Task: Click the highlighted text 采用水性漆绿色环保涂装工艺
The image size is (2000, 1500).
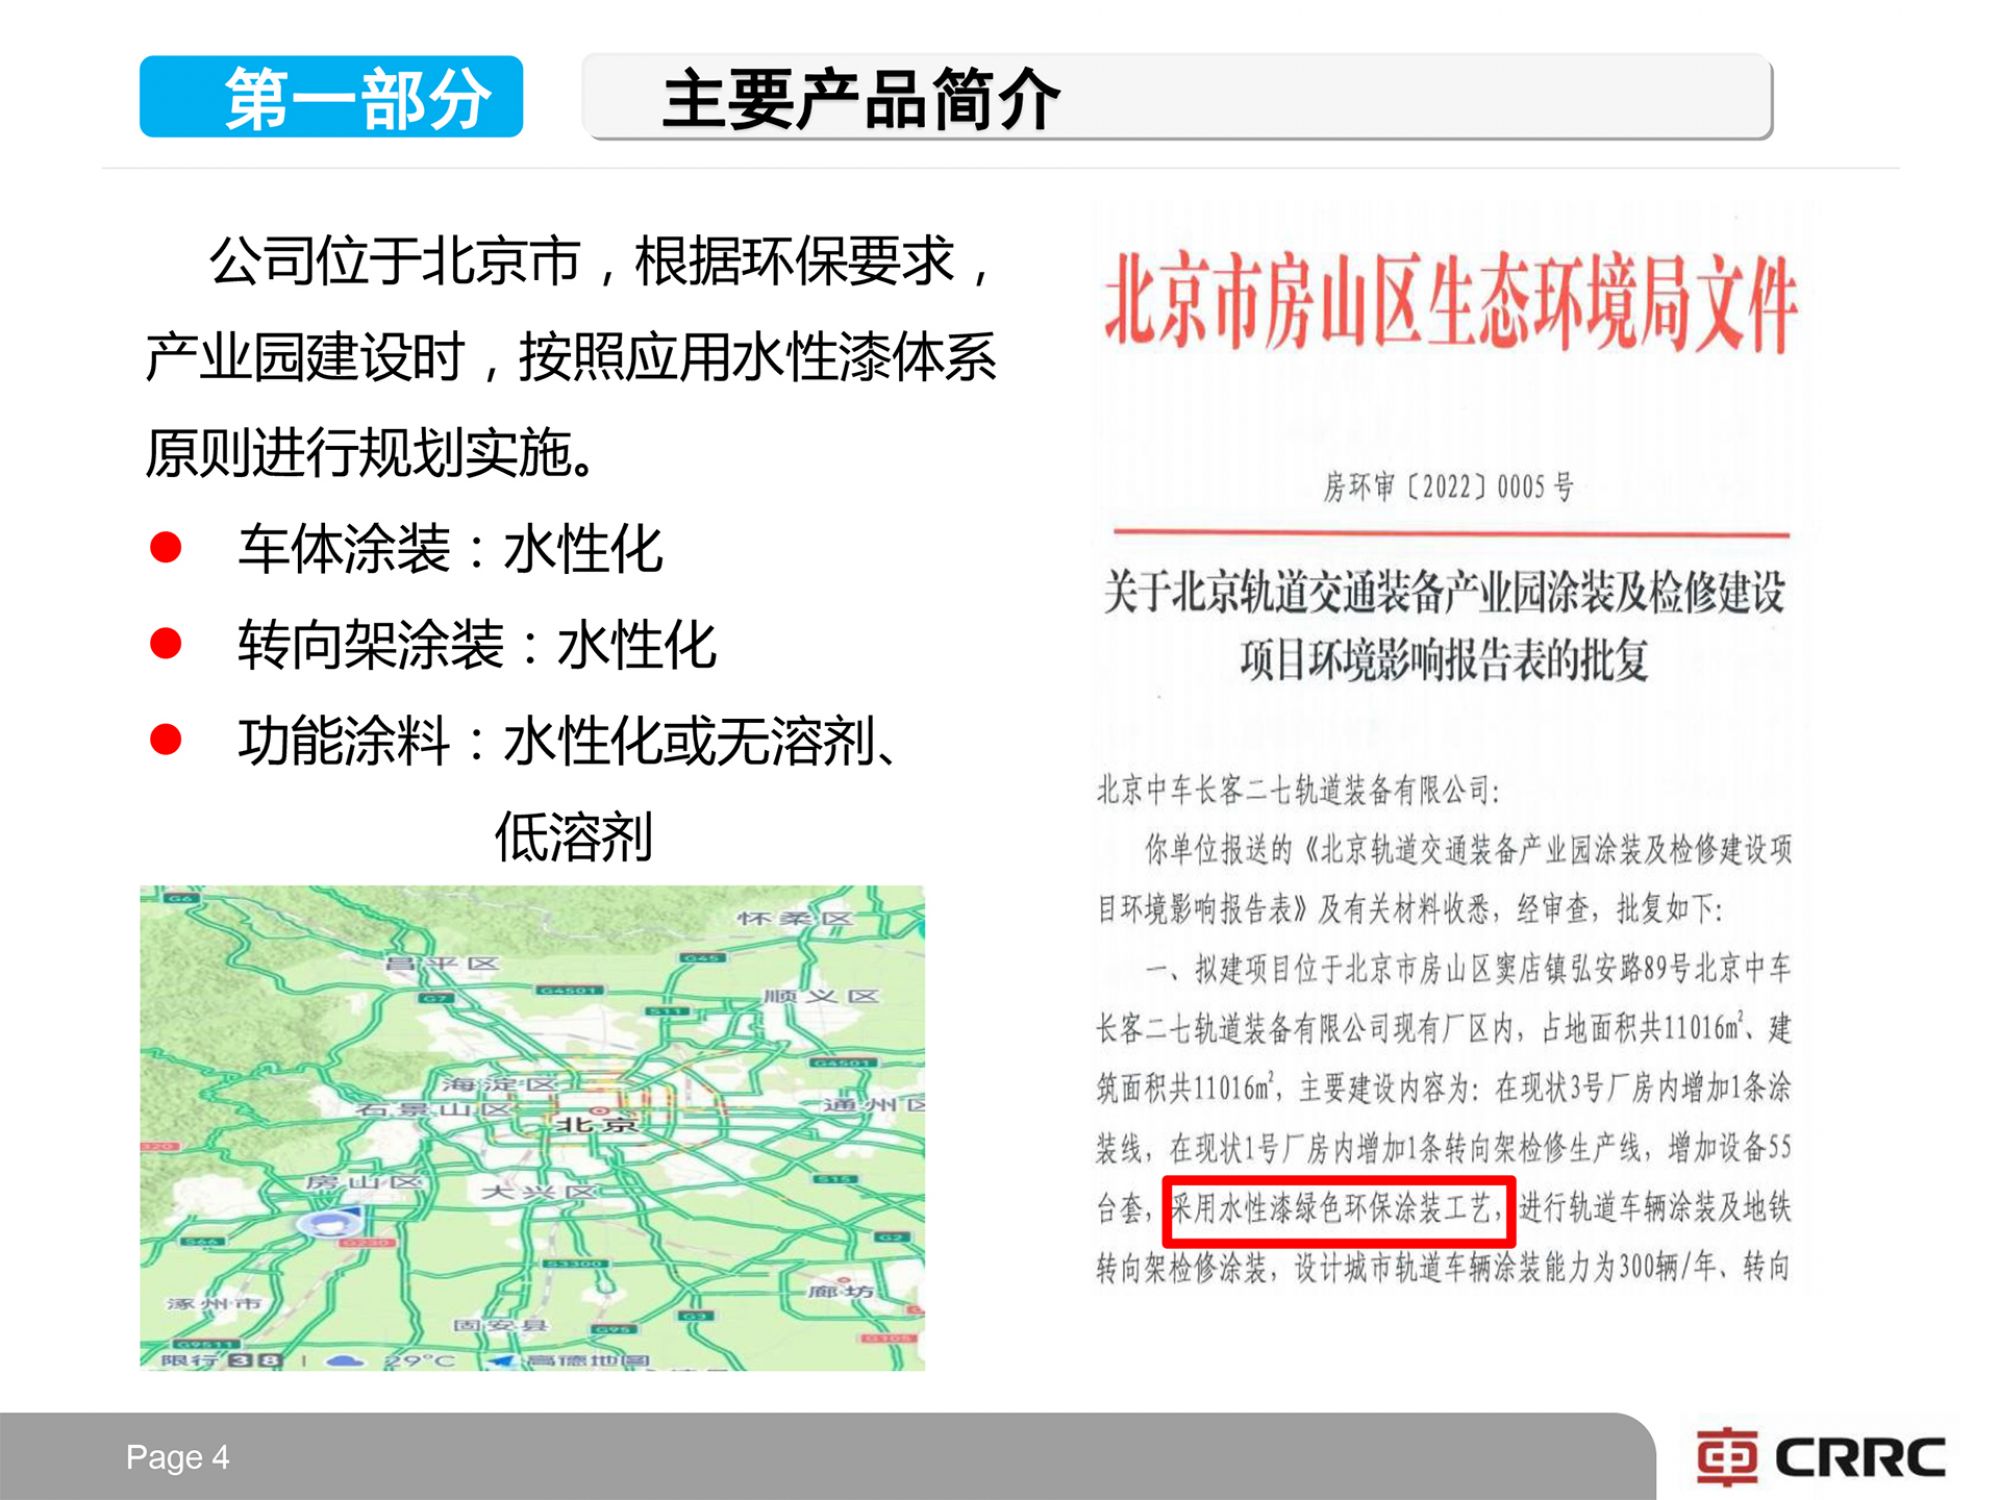Action: coord(1338,1209)
